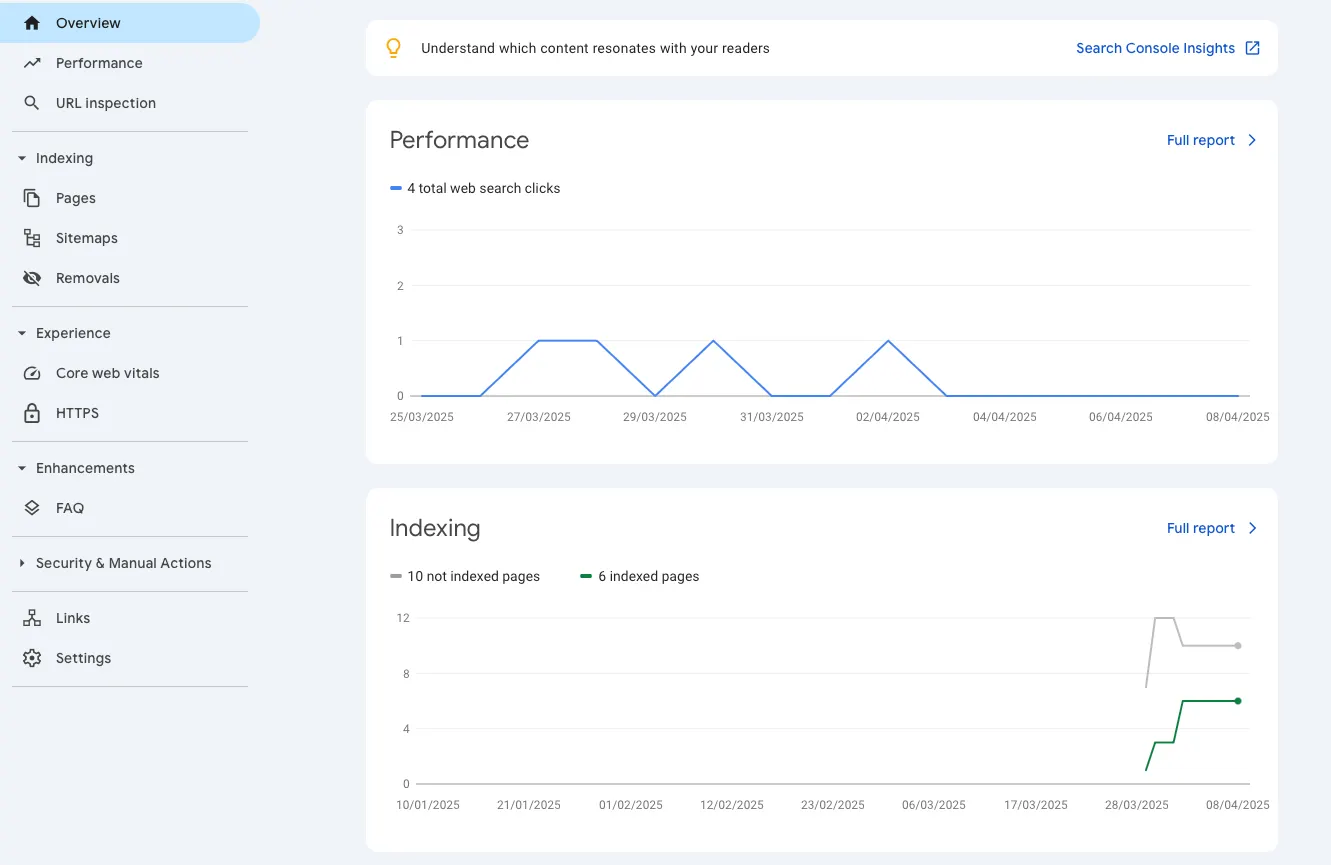Select the HTTPS padlock icon

click(29, 412)
